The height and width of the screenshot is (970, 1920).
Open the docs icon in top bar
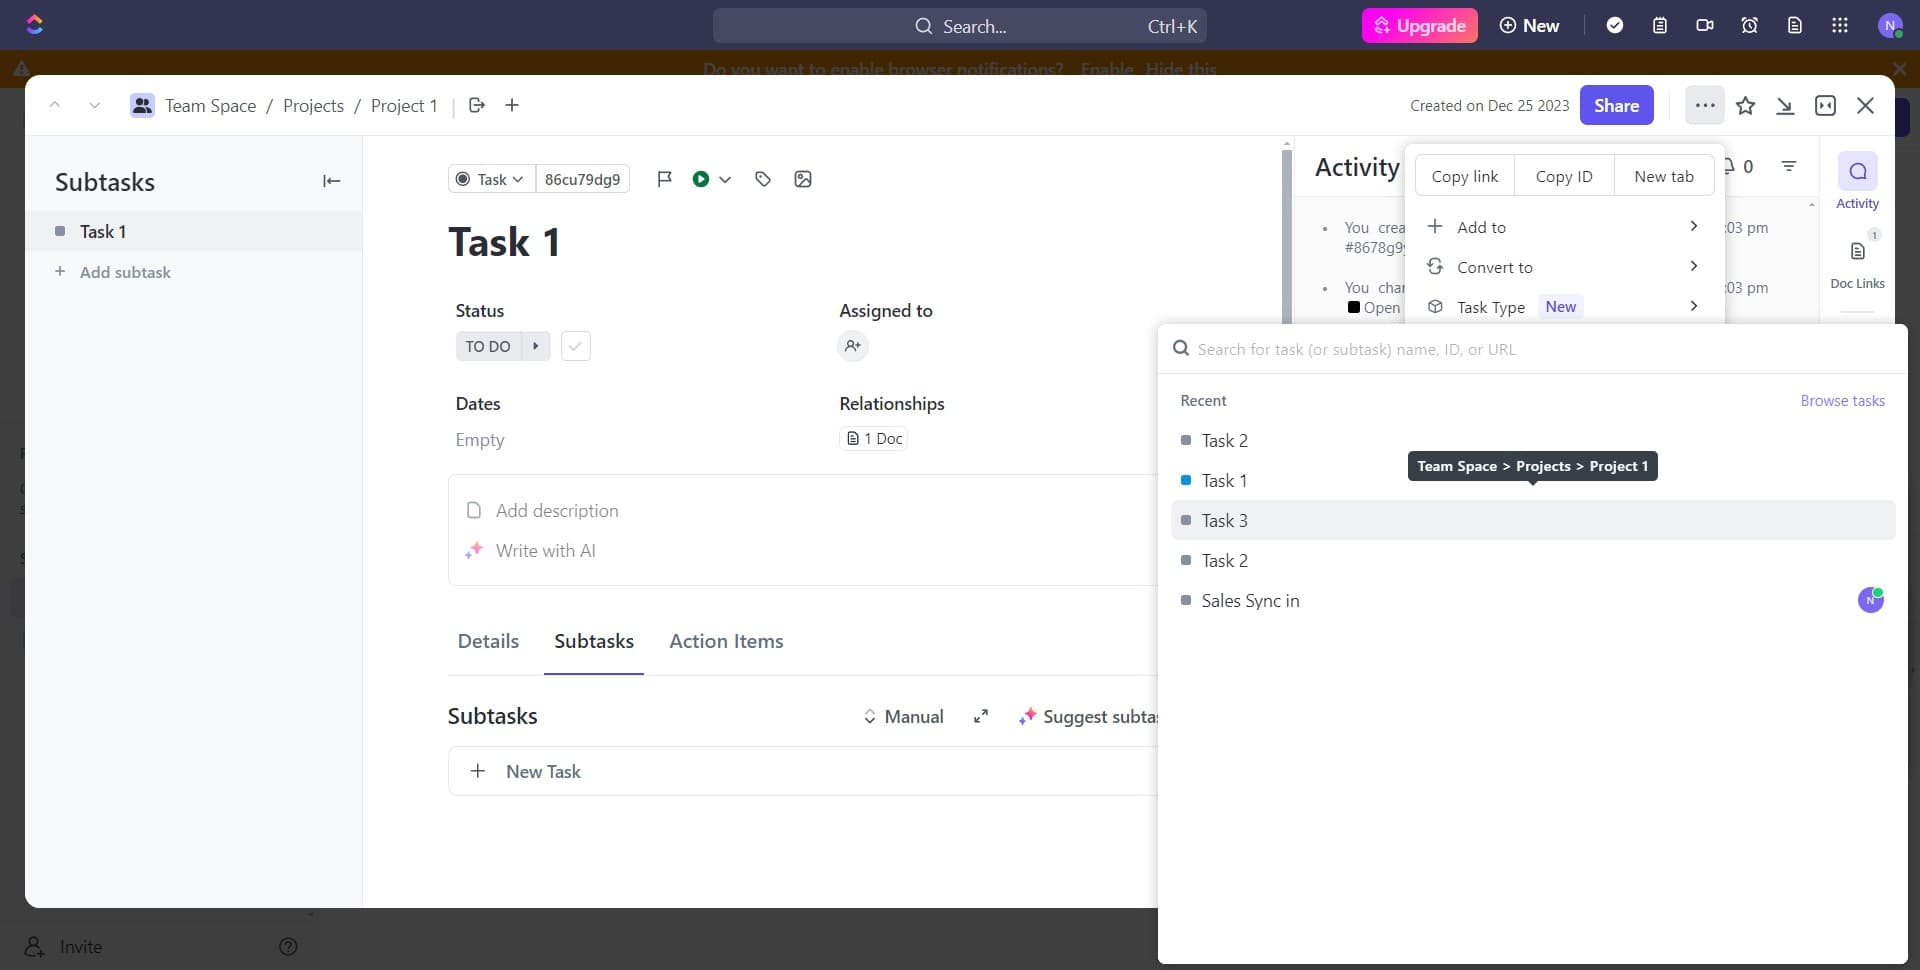1795,25
